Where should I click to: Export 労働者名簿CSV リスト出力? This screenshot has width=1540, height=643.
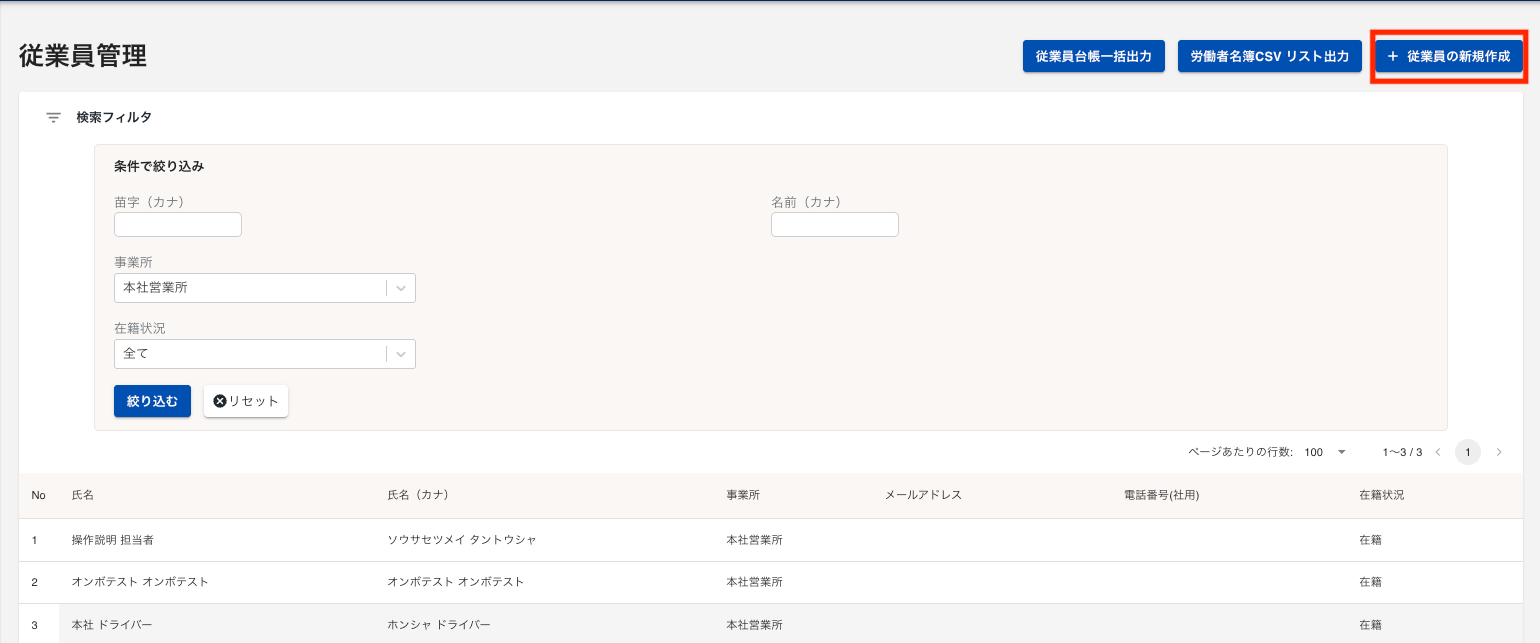(1269, 57)
